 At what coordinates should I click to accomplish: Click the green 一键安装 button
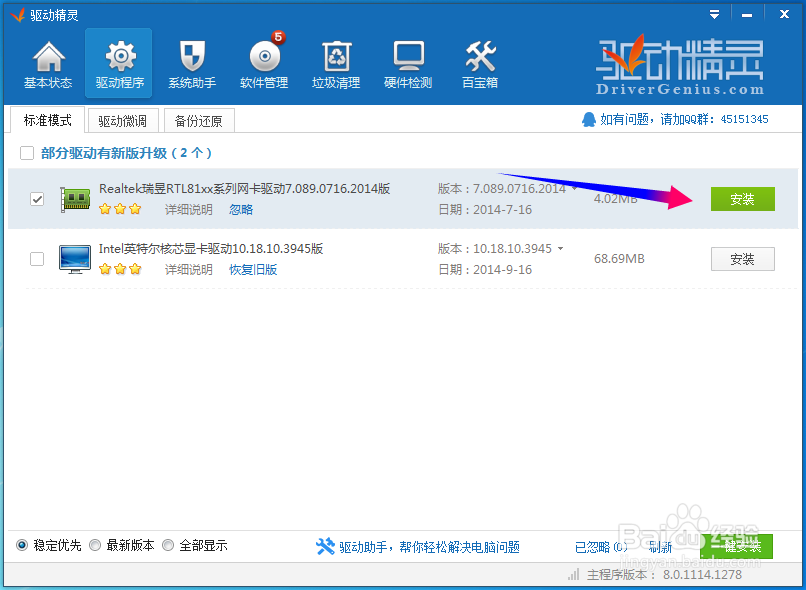(x=736, y=546)
